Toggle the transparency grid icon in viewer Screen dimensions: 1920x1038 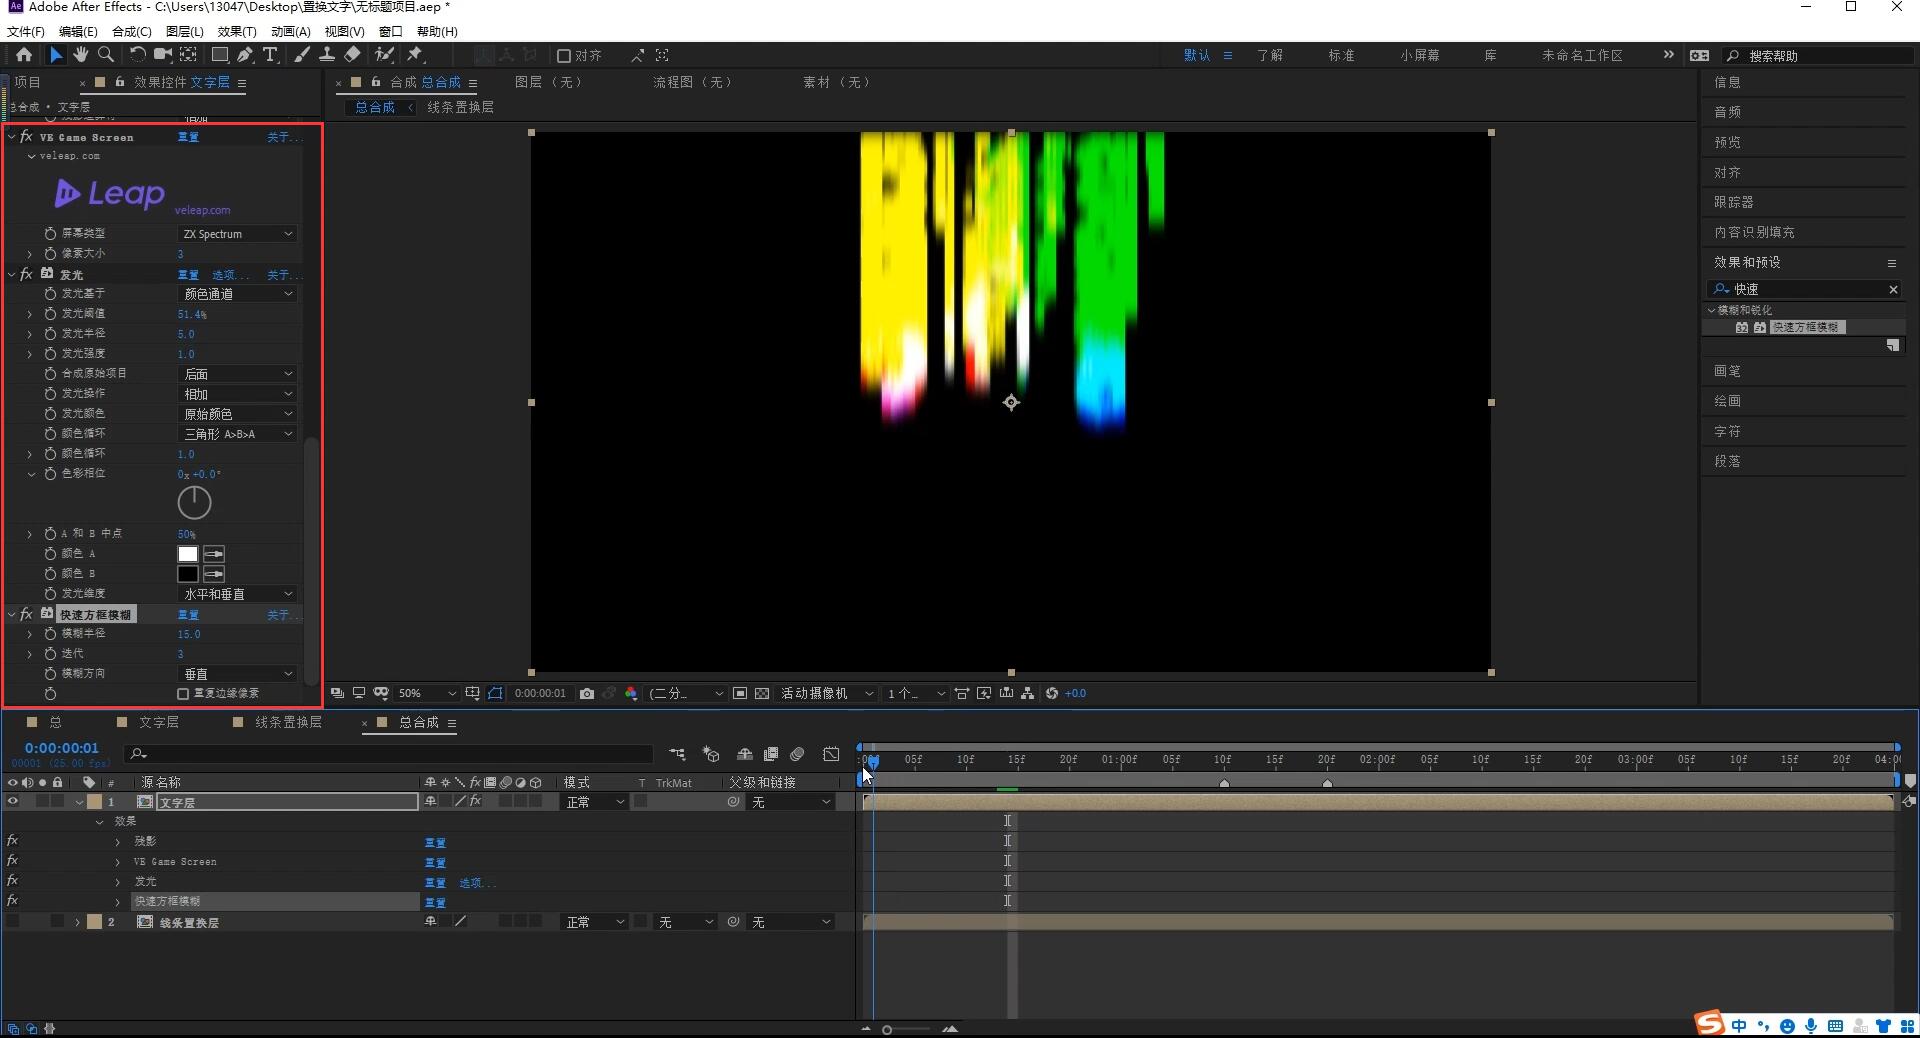(x=762, y=693)
